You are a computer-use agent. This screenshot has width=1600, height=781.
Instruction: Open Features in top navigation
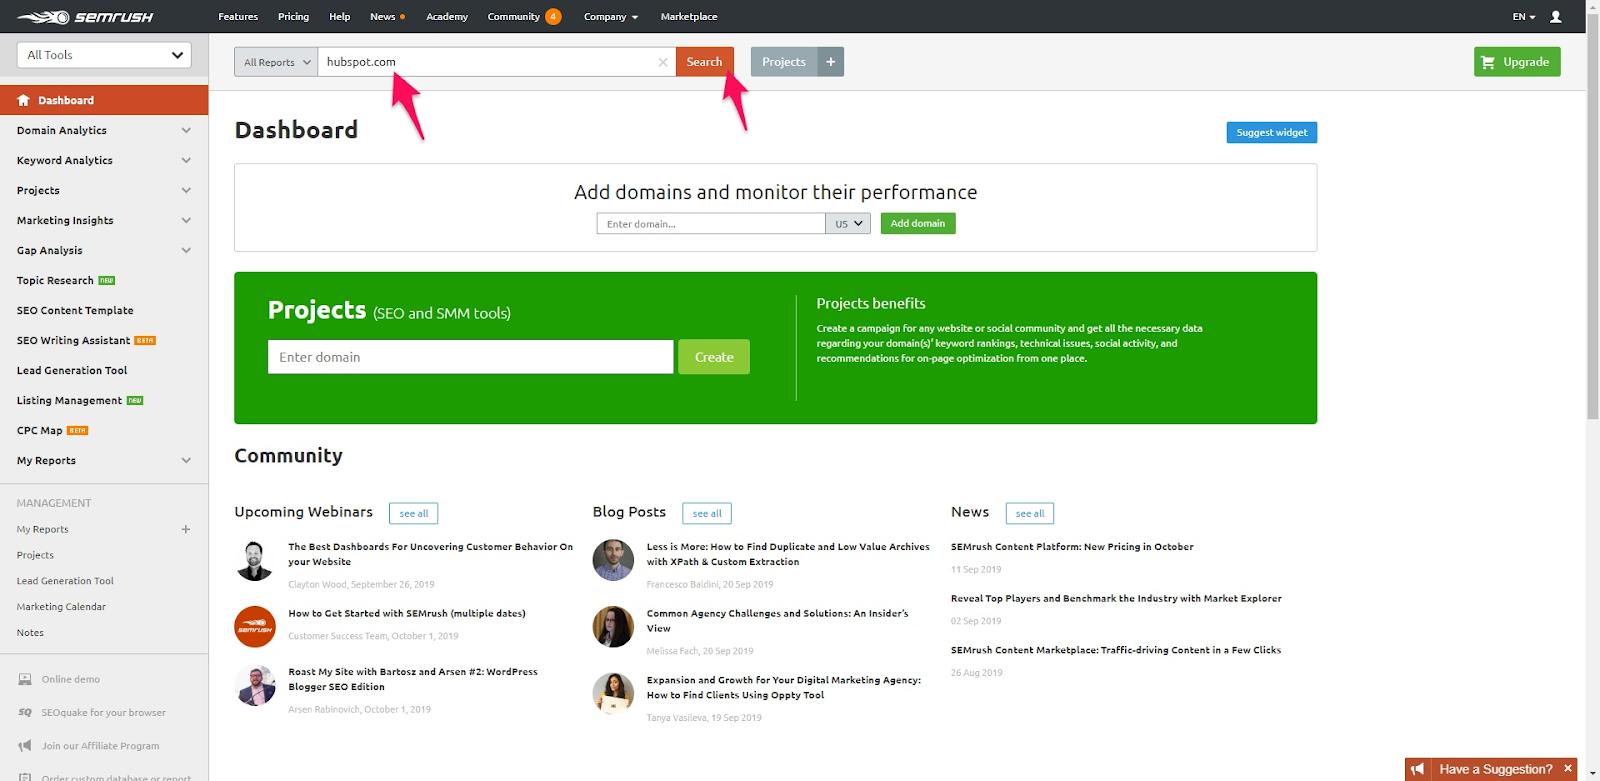pyautogui.click(x=238, y=17)
